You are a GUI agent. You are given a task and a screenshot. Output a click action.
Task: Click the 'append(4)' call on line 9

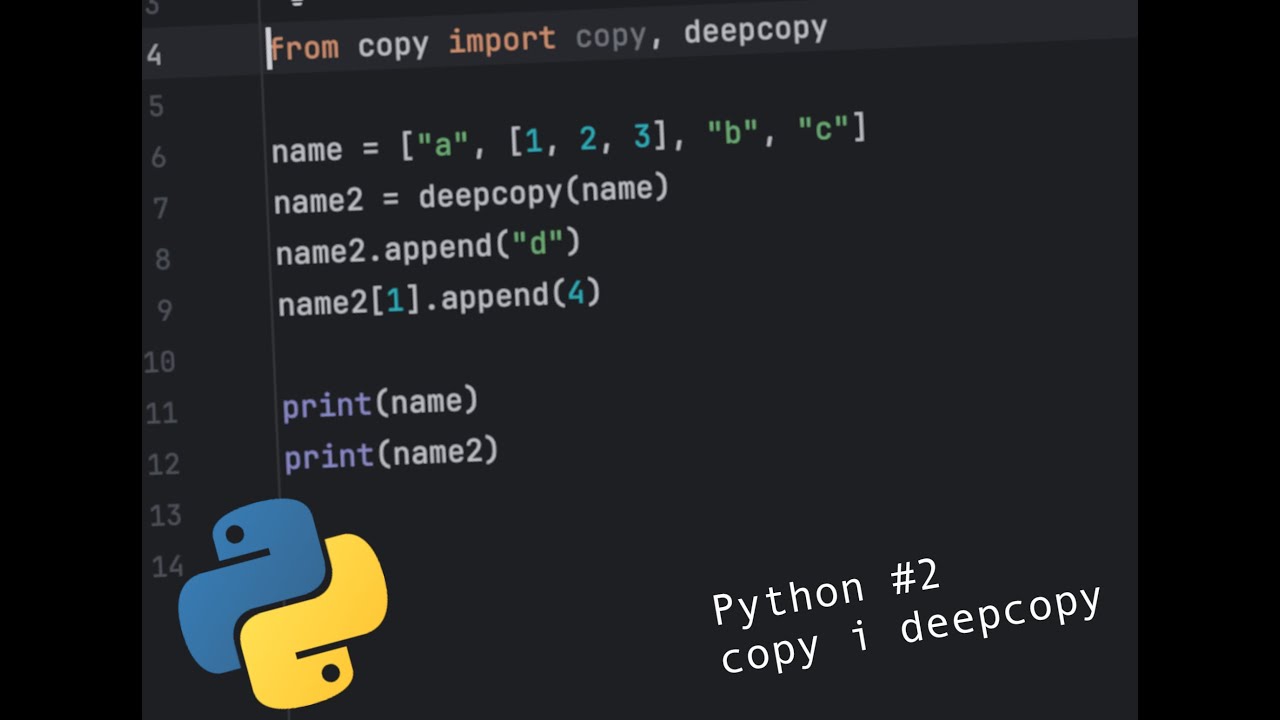pyautogui.click(x=520, y=296)
